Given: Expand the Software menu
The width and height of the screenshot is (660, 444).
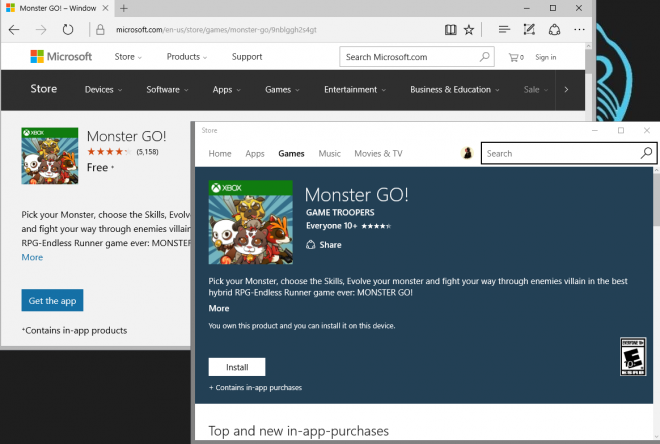Looking at the screenshot, I should 167,90.
